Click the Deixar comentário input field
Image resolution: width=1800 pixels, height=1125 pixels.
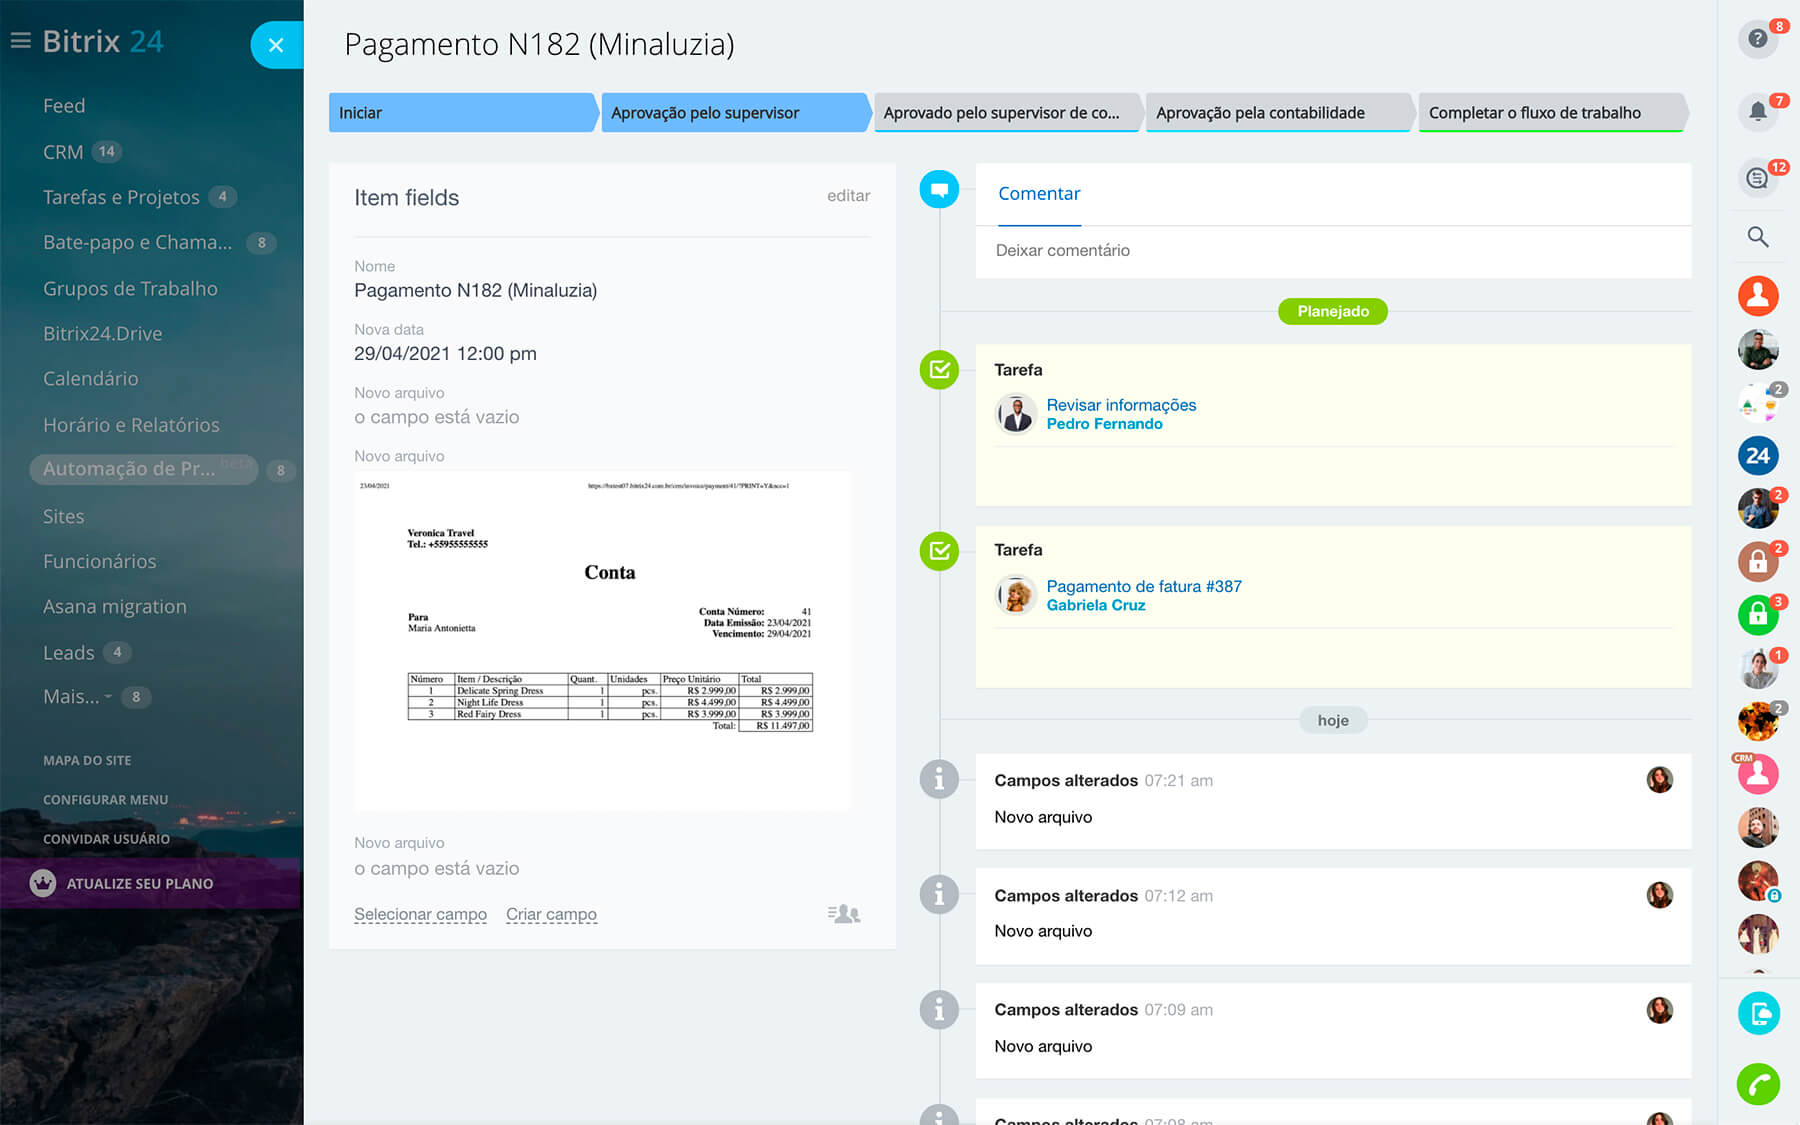click(1330, 251)
